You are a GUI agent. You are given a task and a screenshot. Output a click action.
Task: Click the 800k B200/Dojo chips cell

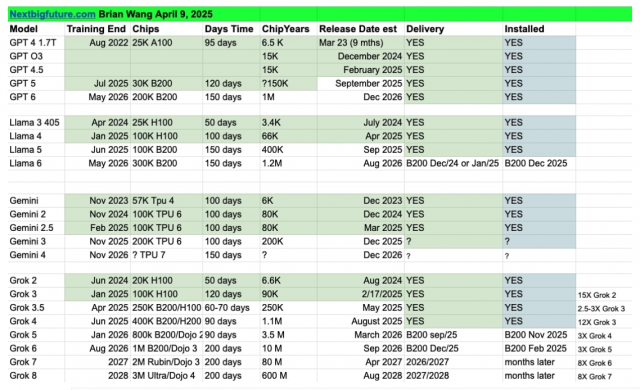pyautogui.click(x=167, y=335)
